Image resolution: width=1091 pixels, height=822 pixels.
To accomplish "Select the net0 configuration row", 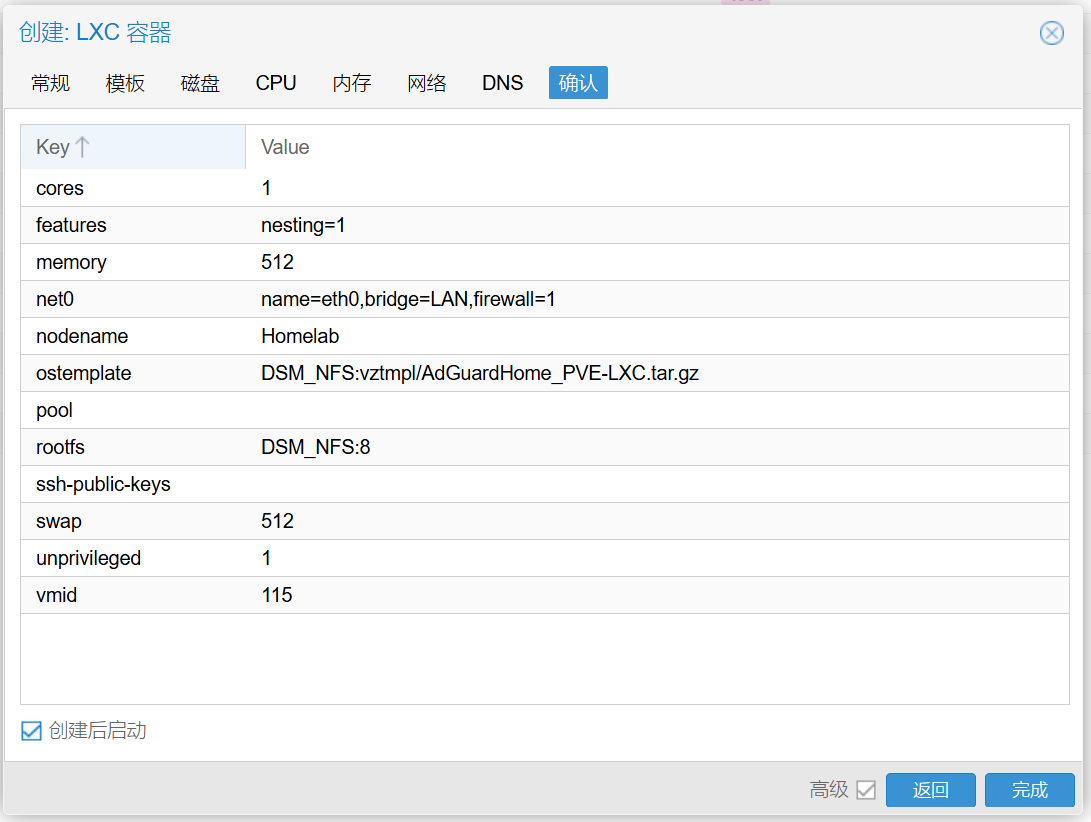I will click(x=300, y=299).
